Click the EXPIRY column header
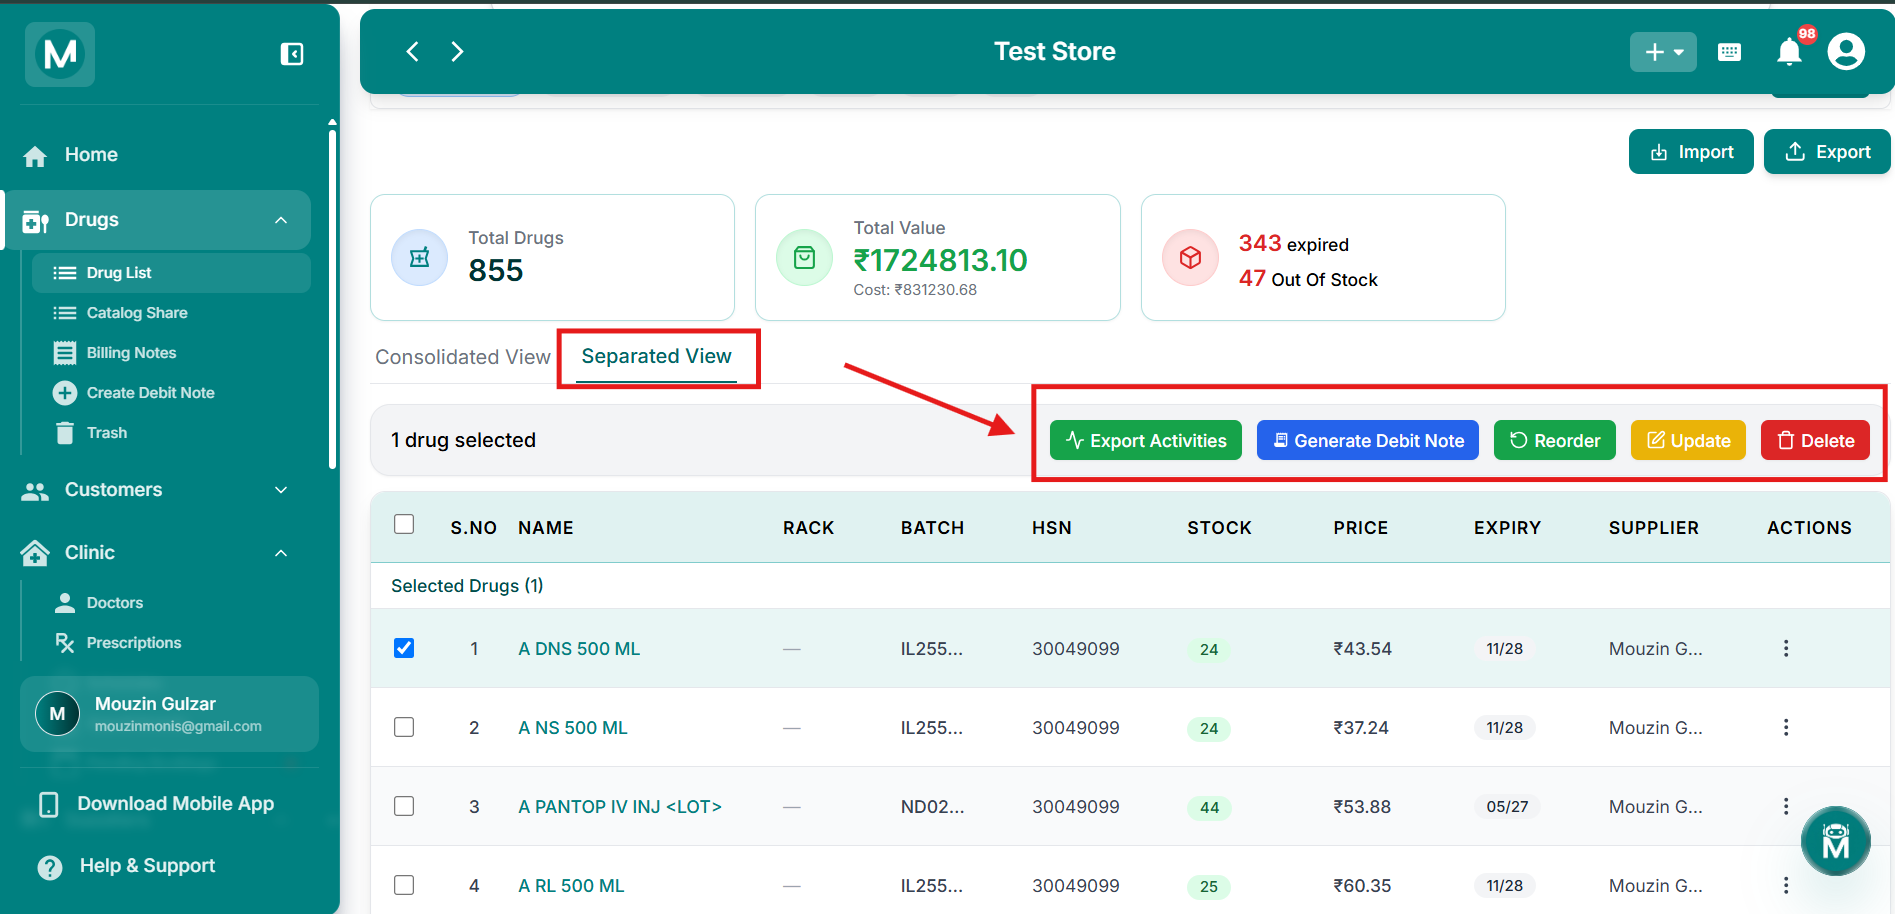 (x=1507, y=528)
